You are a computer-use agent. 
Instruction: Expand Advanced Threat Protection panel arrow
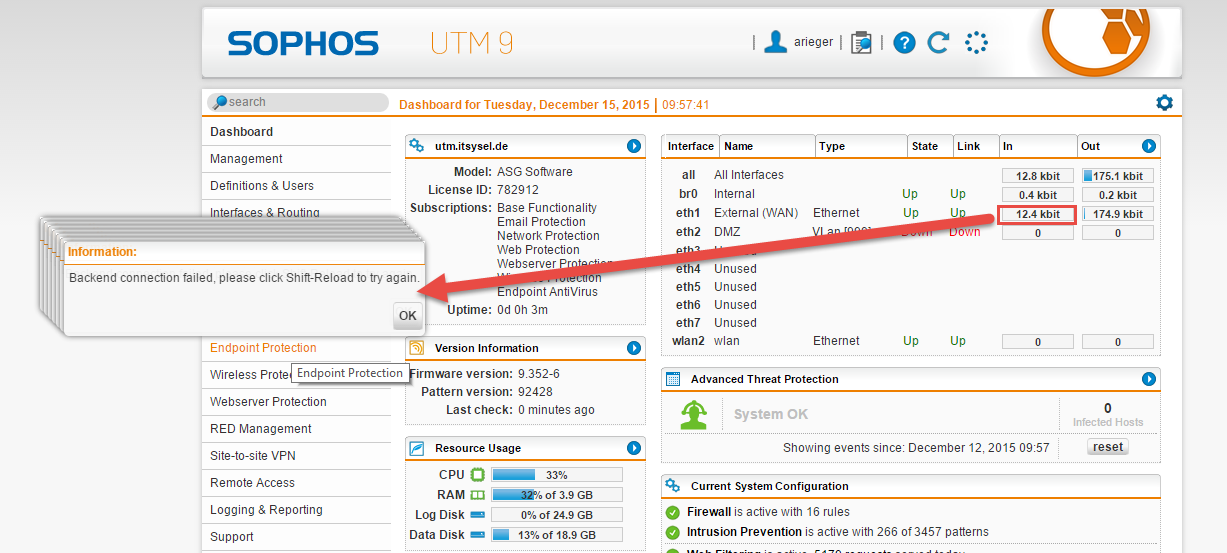[1148, 379]
